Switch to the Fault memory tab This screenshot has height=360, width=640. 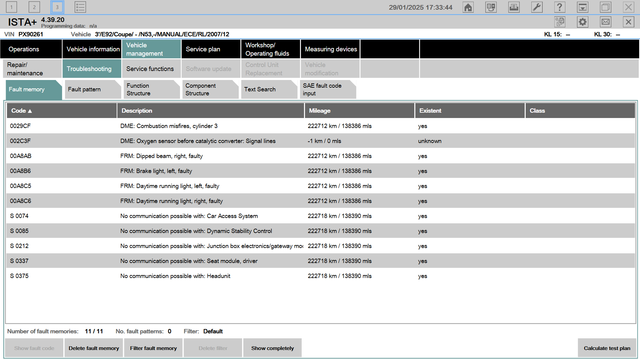pos(33,89)
